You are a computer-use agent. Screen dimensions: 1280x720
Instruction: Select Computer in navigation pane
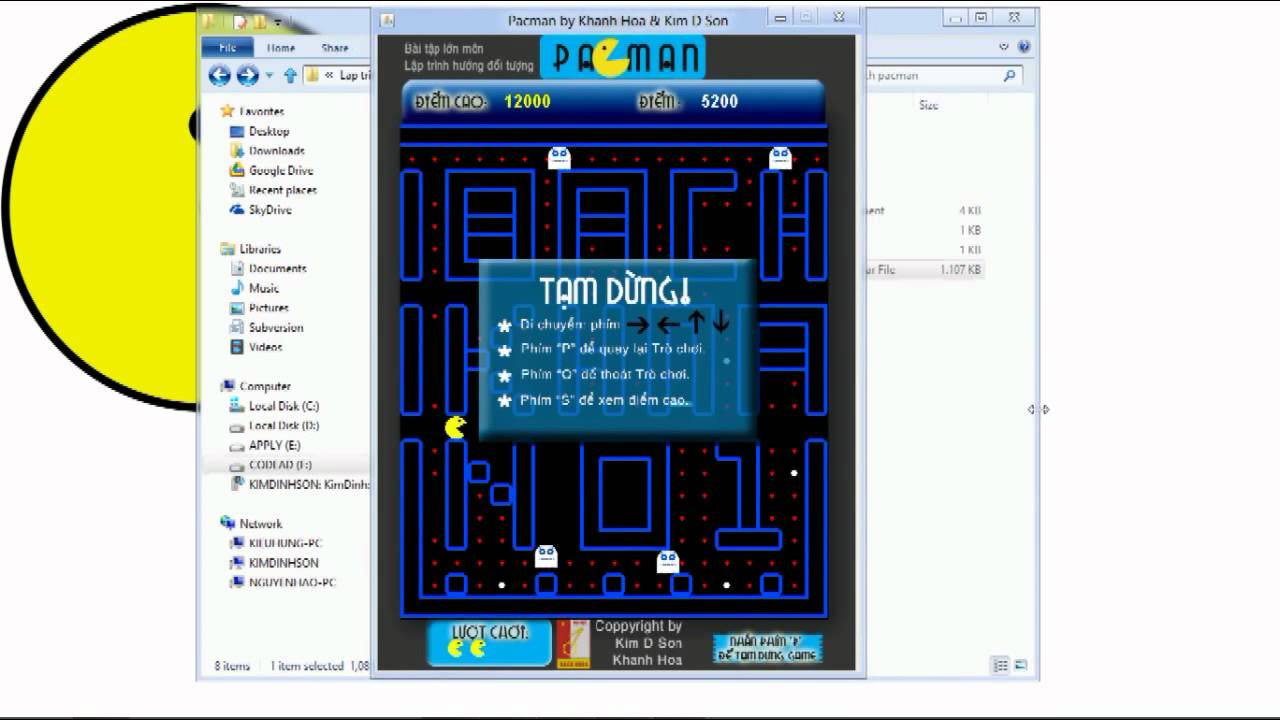[x=256, y=386]
